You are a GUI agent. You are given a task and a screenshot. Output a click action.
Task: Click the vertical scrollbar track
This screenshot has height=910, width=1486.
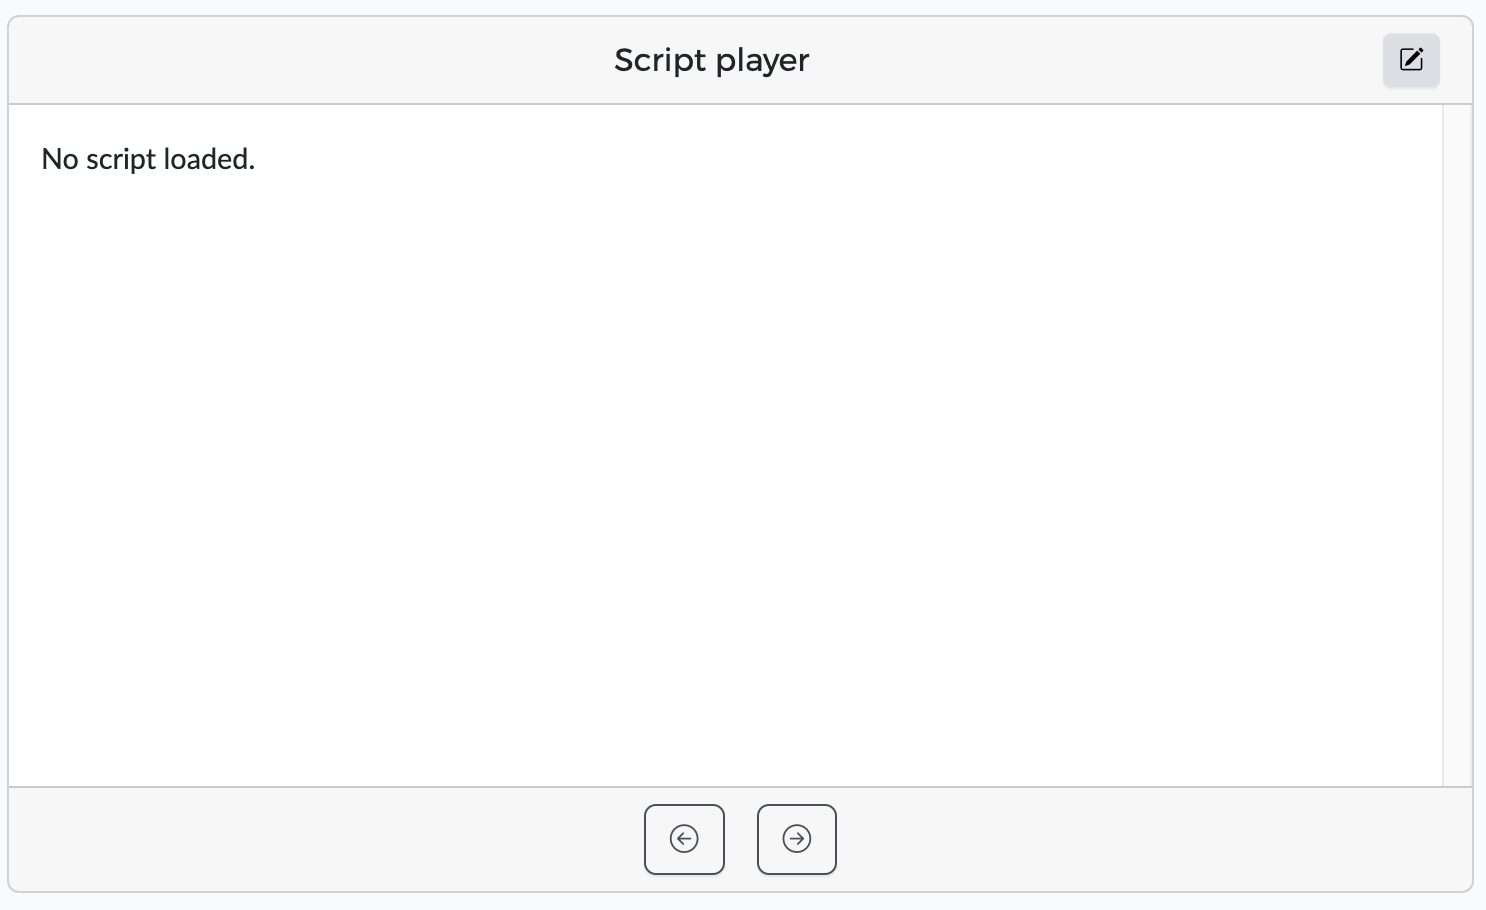[x=1457, y=445]
